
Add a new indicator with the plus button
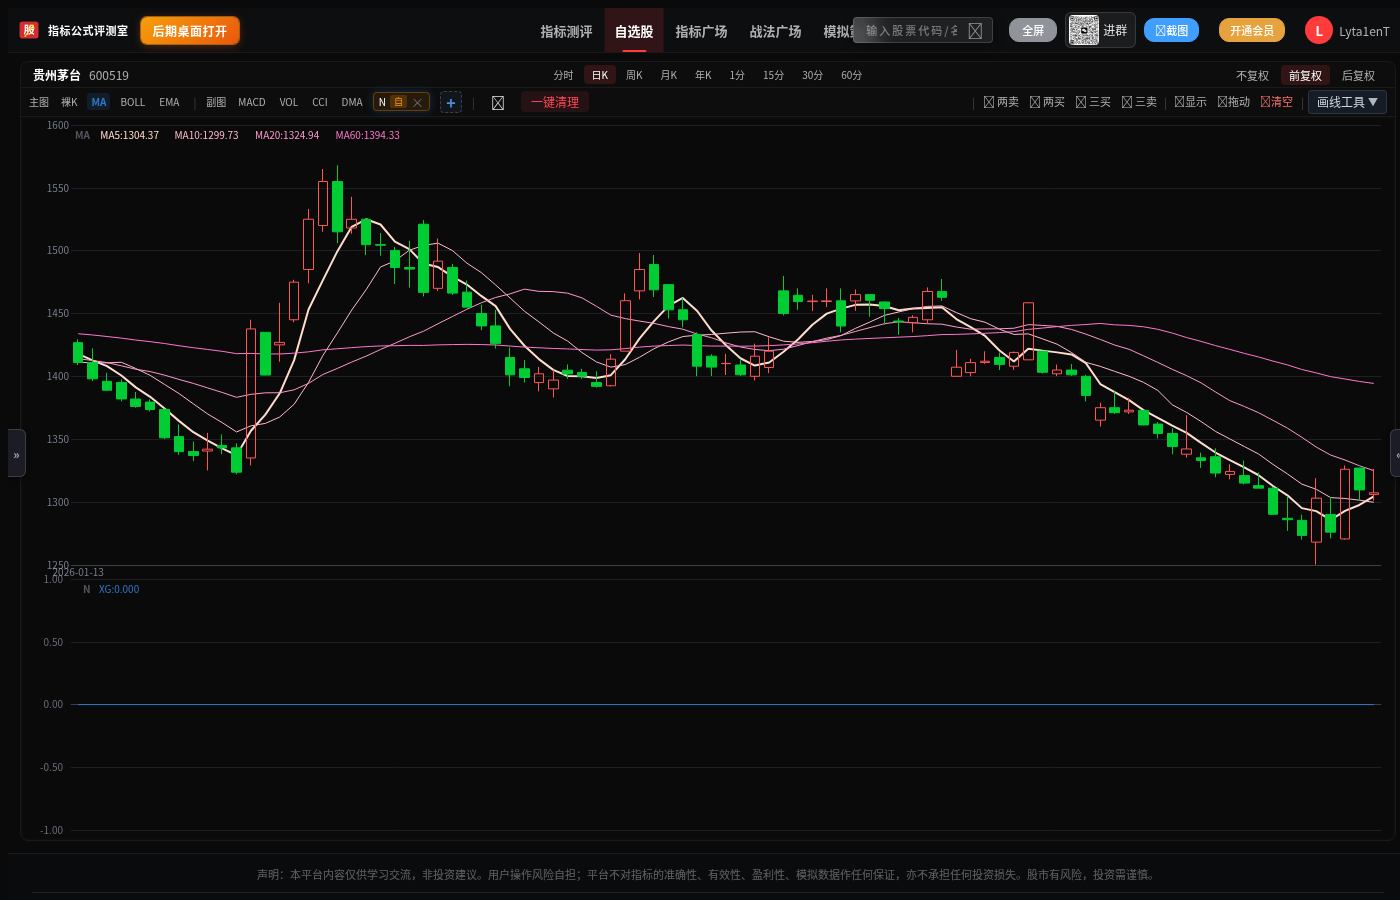[x=451, y=102]
